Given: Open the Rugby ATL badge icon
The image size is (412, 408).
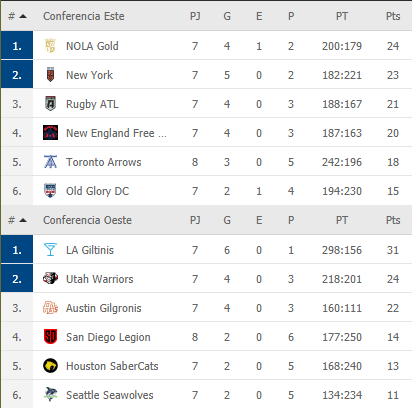Looking at the screenshot, I should (x=50, y=104).
